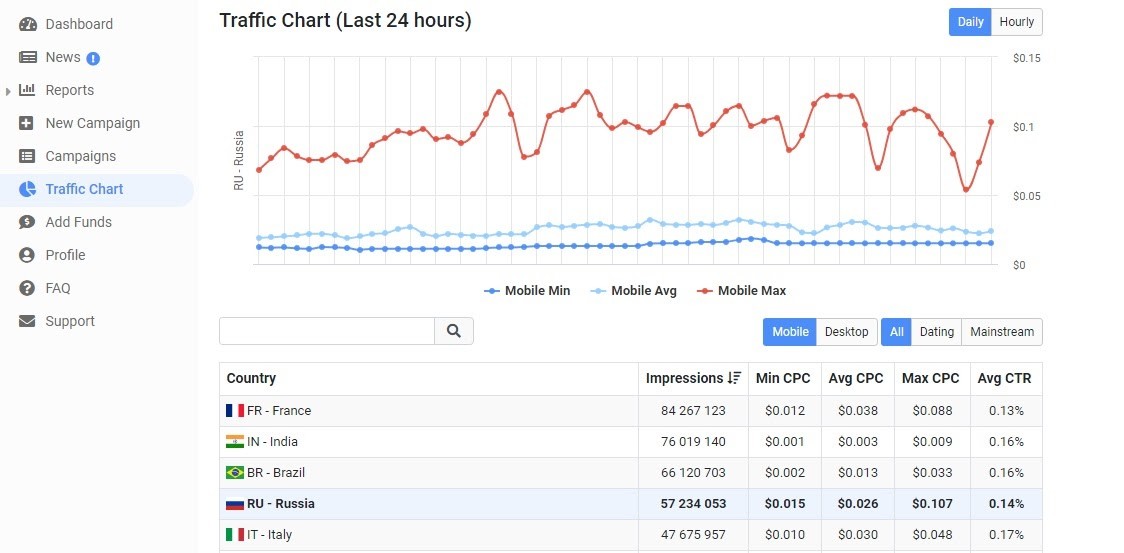Click the Italy flag icon
Image resolution: width=1124 pixels, height=553 pixels.
coord(234,534)
